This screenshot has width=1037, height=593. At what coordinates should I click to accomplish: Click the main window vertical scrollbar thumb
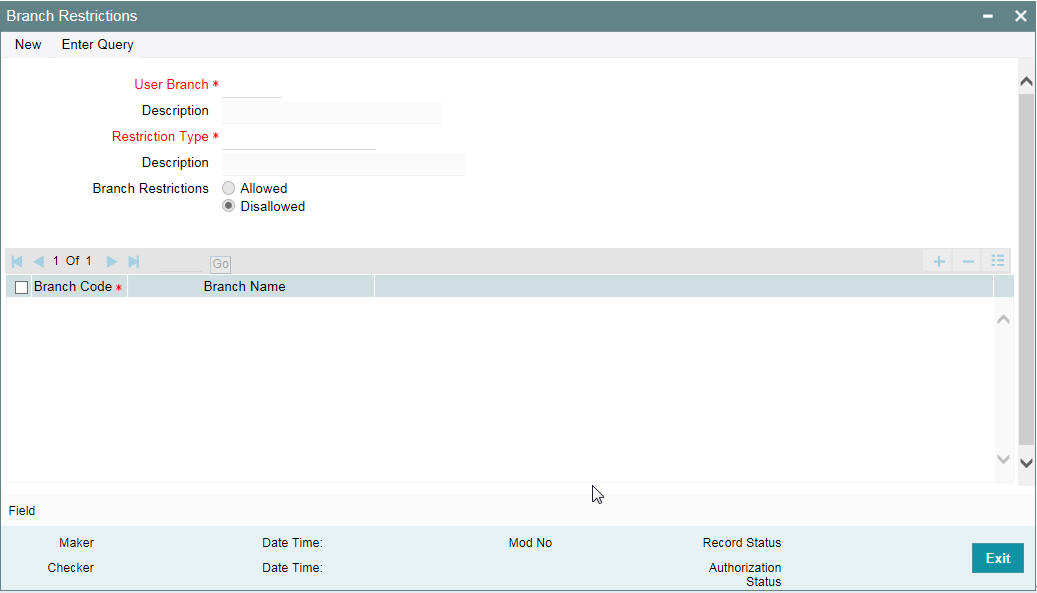pos(1026,269)
